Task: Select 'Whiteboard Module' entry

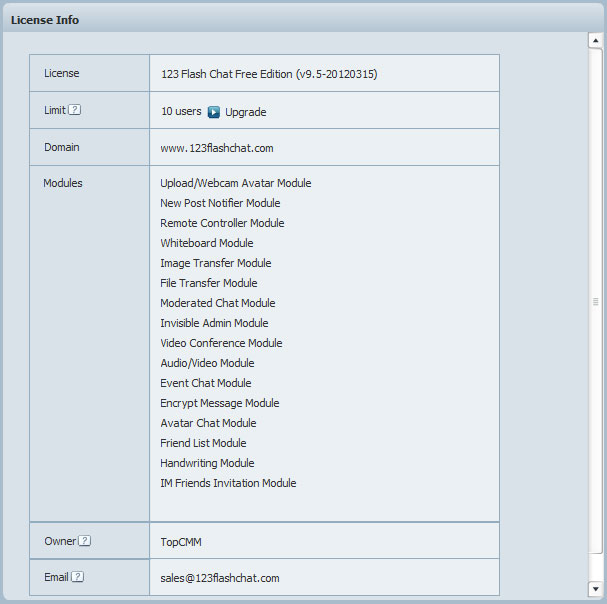Action: click(207, 243)
